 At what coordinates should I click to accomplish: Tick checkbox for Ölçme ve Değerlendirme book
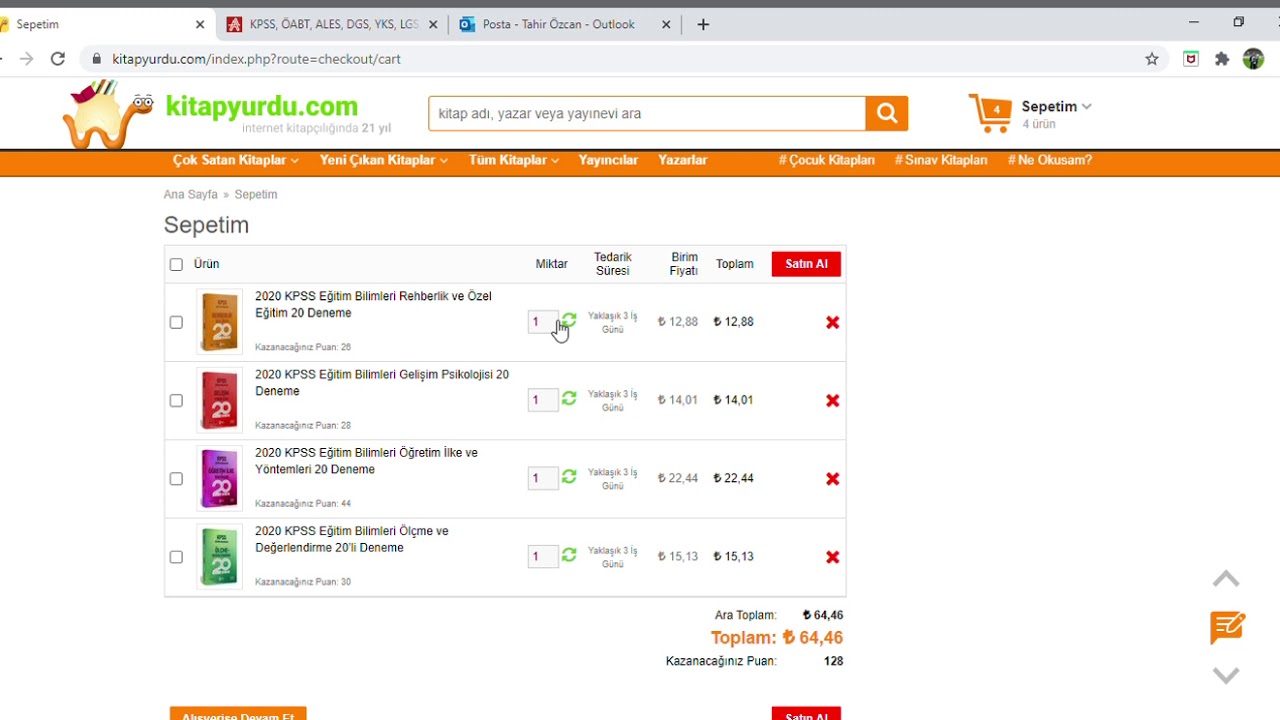pyautogui.click(x=176, y=556)
